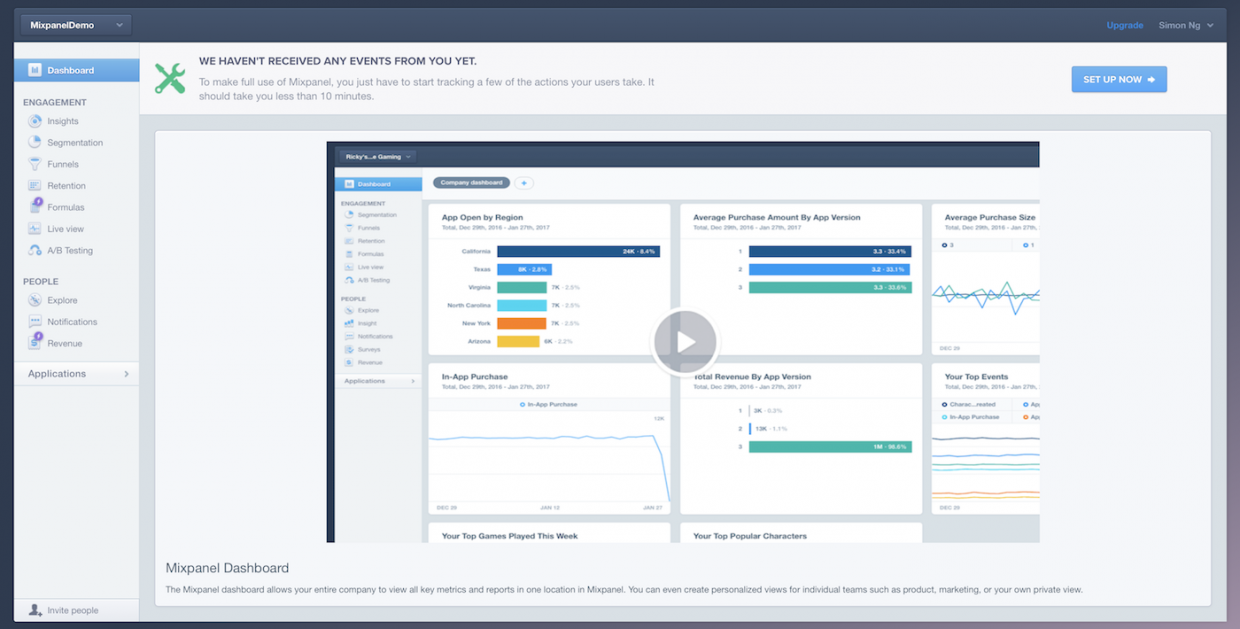This screenshot has height=629, width=1240.
Task: Play the Mixpanel Dashboard video
Action: coord(684,341)
